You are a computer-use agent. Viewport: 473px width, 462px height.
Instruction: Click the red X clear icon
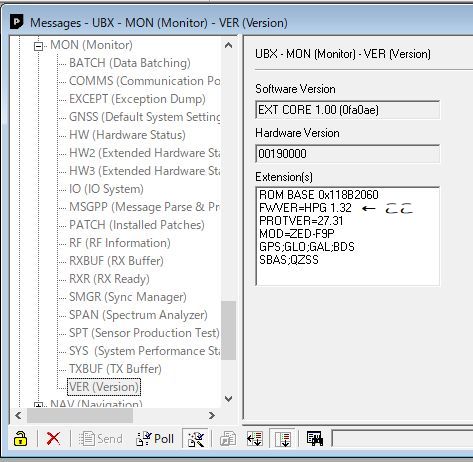coord(53,439)
